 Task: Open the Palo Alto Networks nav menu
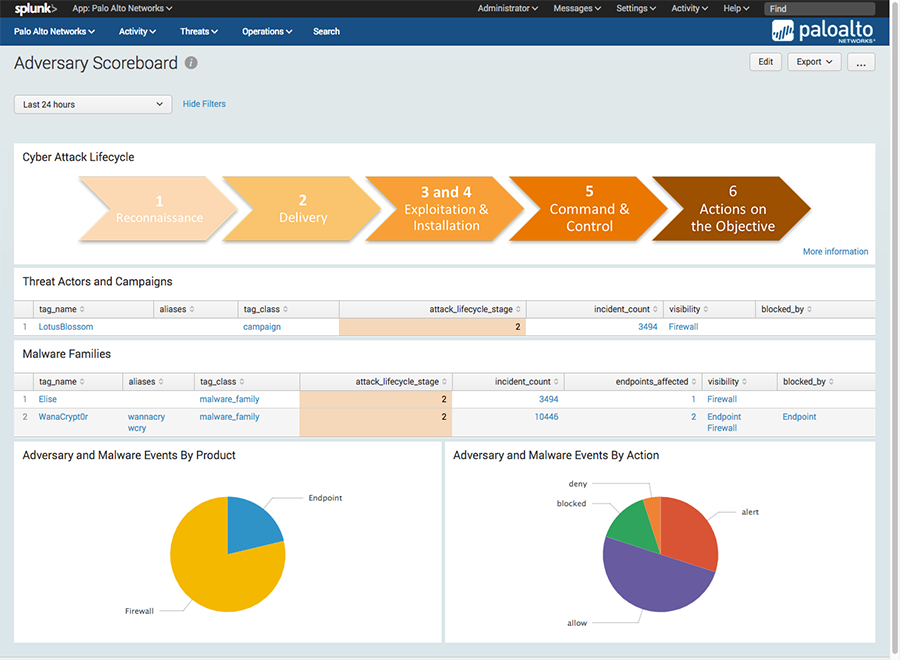tap(55, 32)
